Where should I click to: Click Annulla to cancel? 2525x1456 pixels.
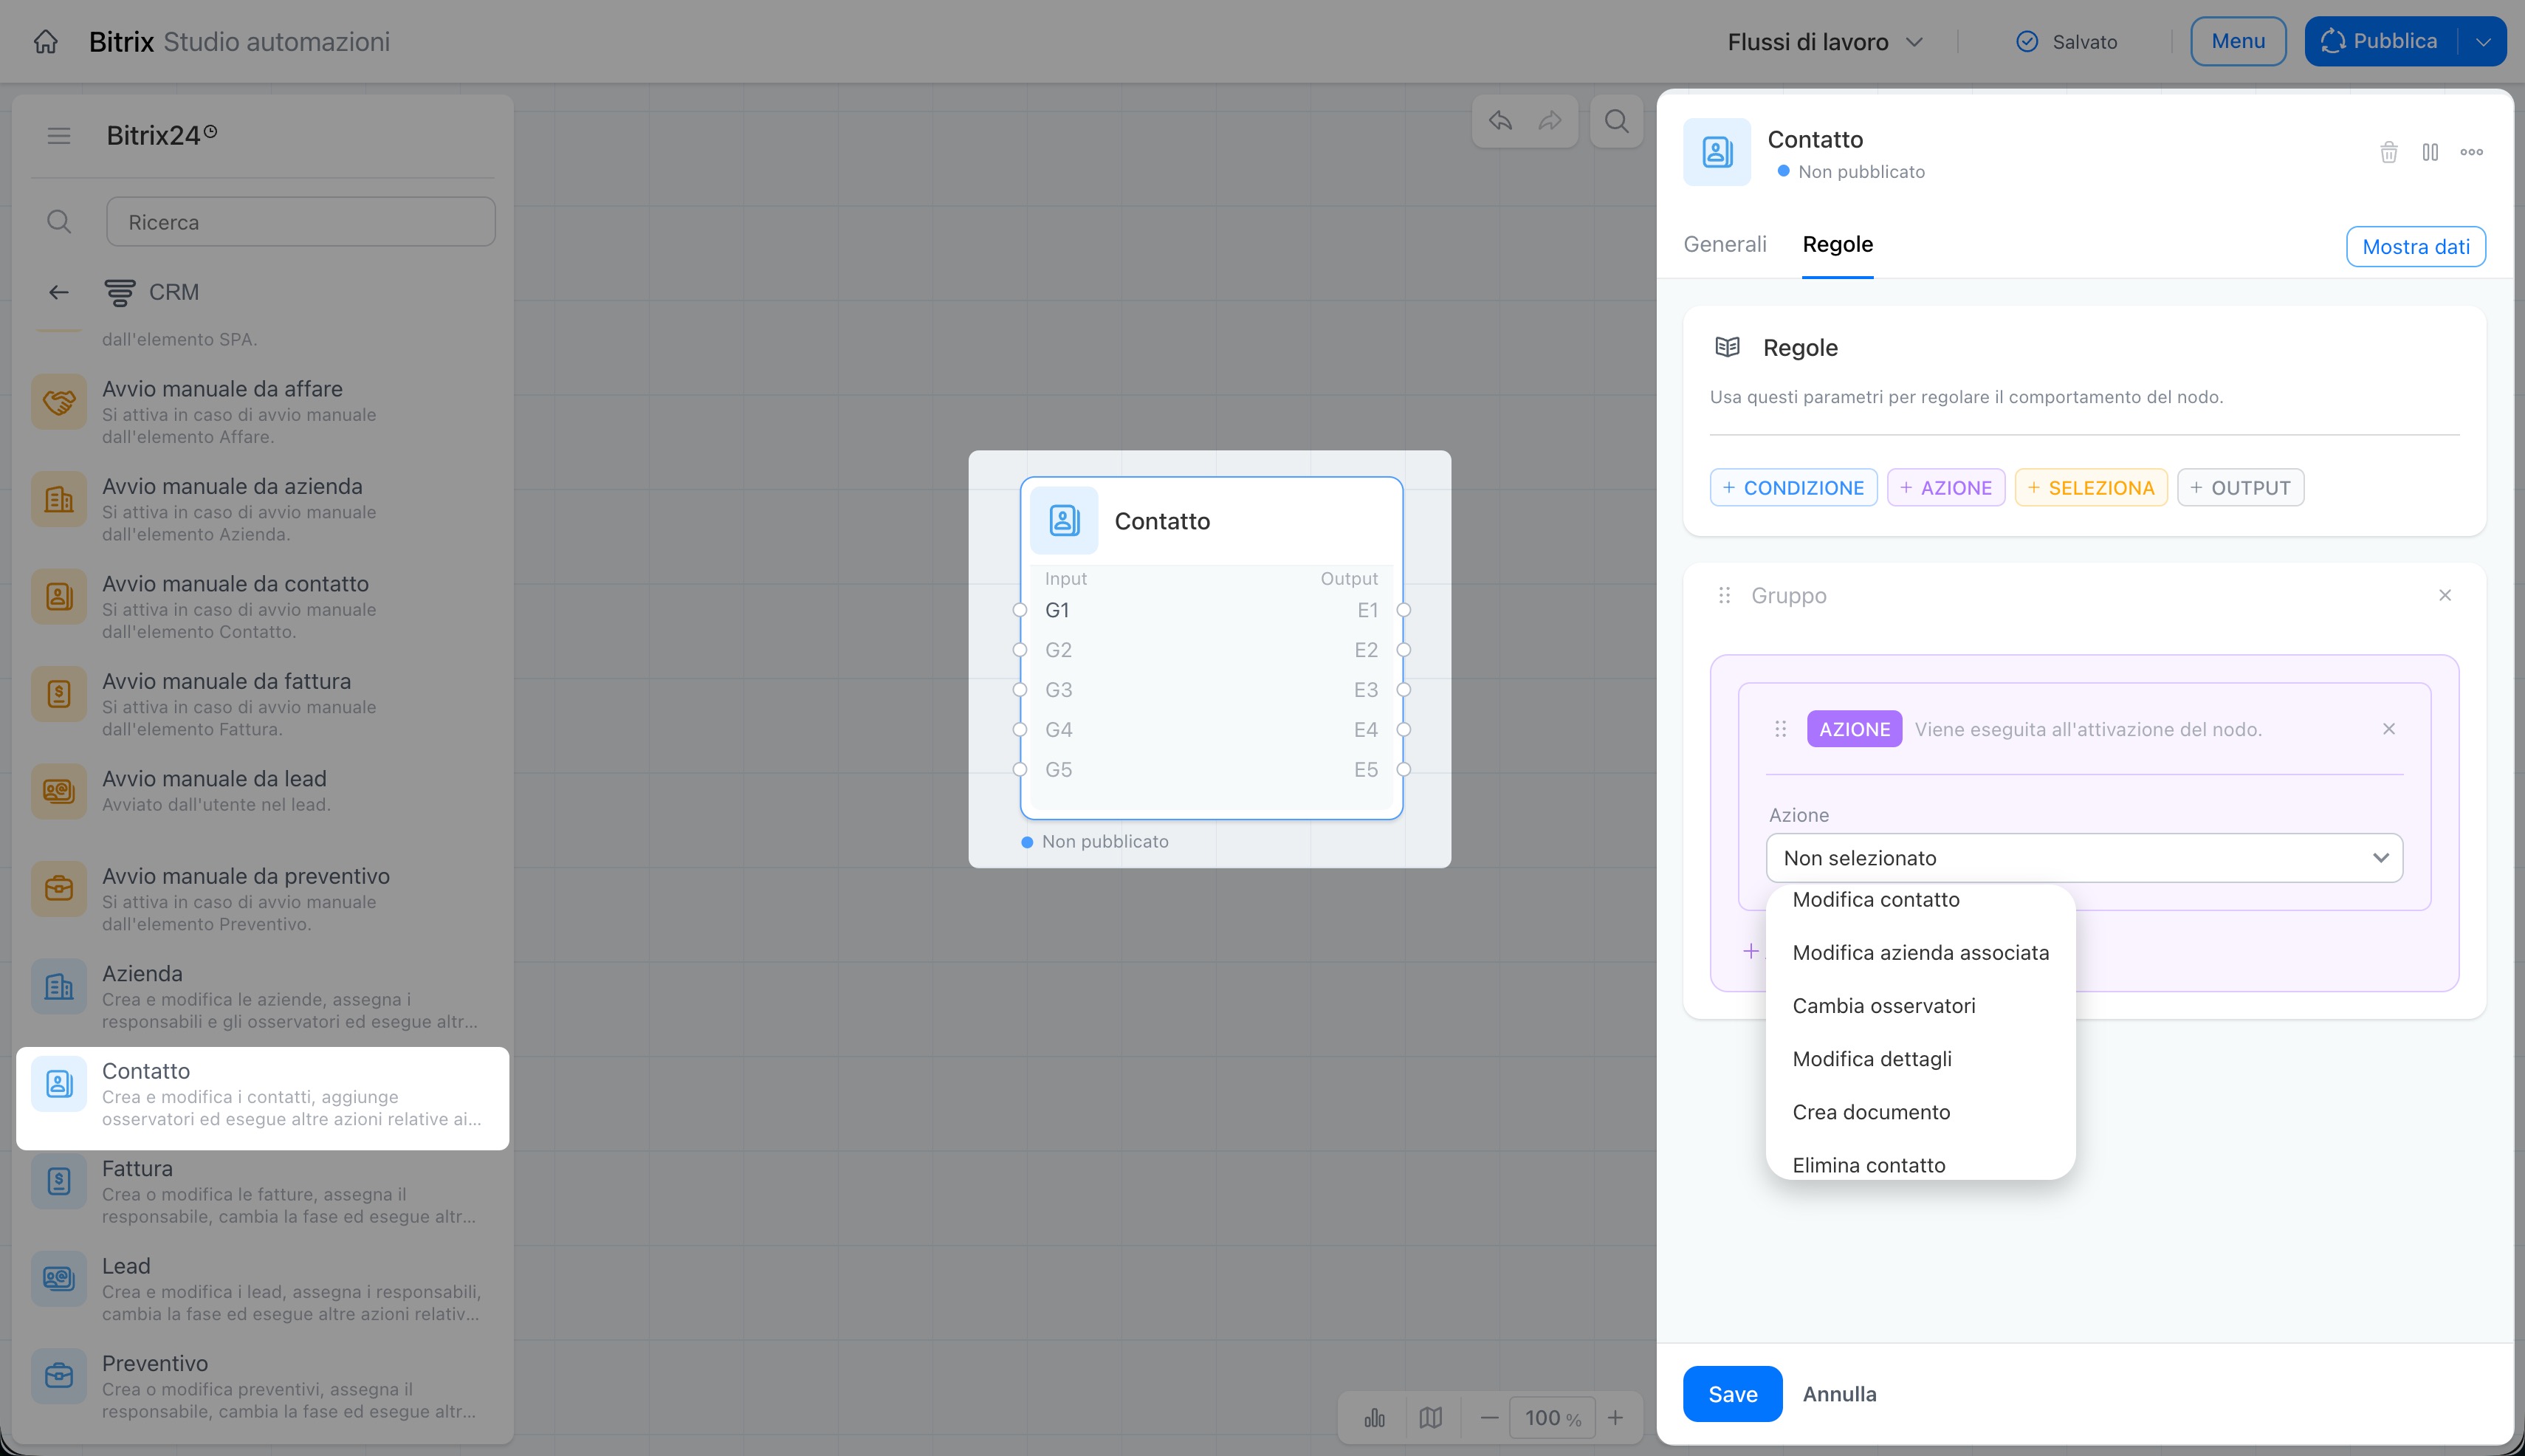[1839, 1394]
